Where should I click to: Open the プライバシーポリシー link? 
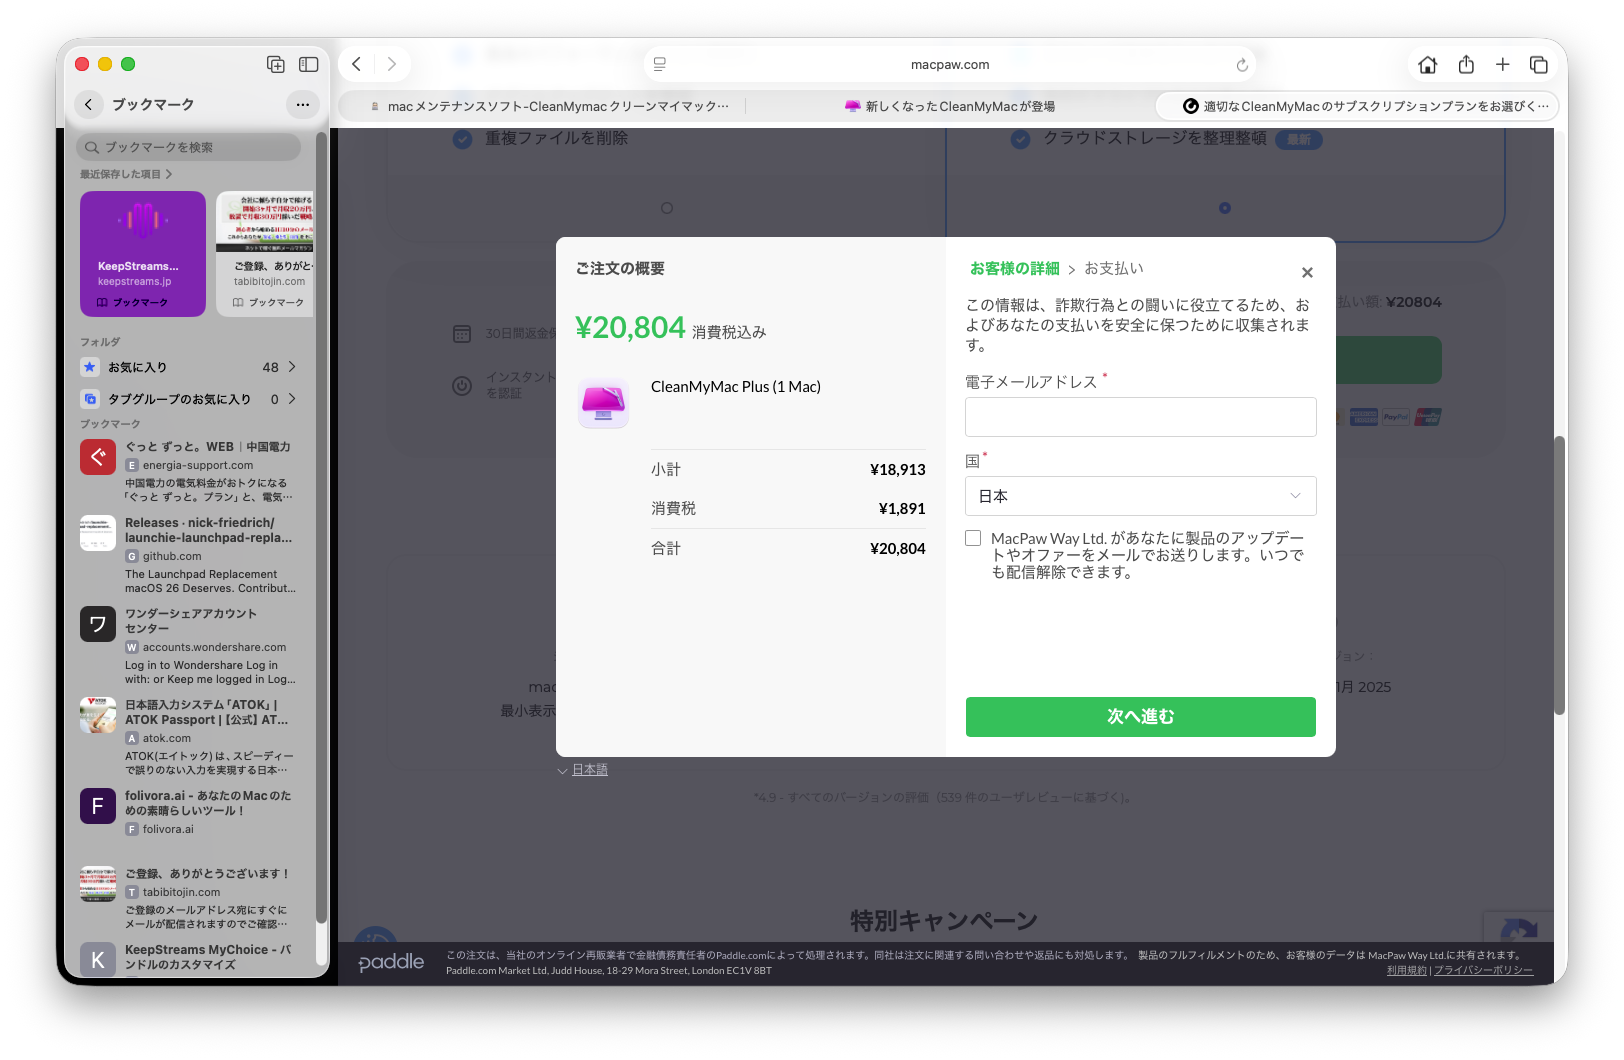[x=1483, y=971]
